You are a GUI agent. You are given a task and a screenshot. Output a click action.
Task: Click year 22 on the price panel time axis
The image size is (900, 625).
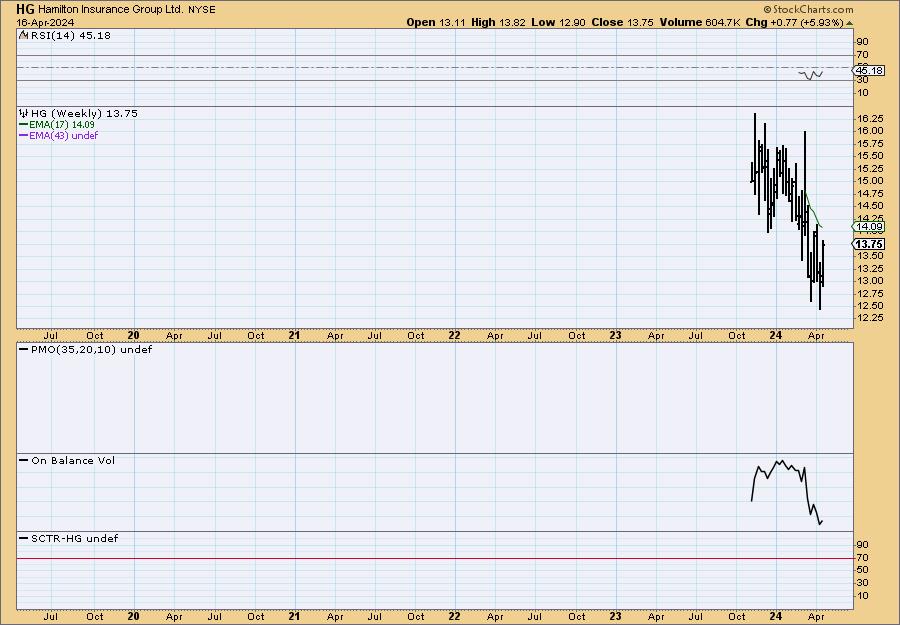tap(455, 335)
